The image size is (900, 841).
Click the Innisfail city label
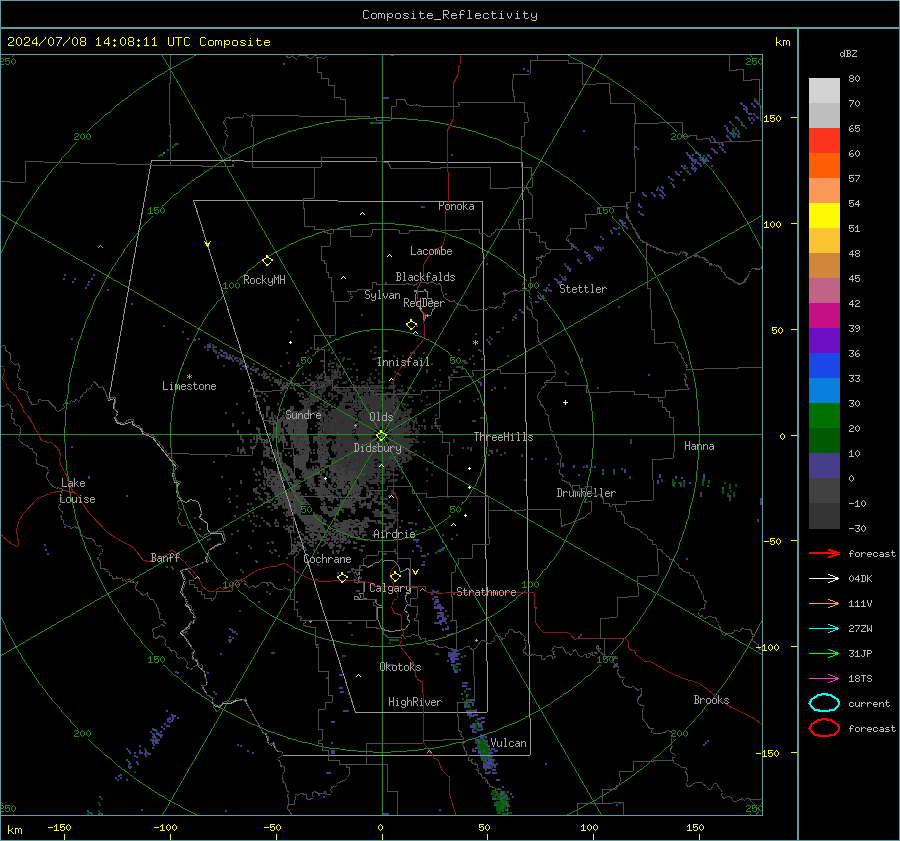[x=403, y=362]
